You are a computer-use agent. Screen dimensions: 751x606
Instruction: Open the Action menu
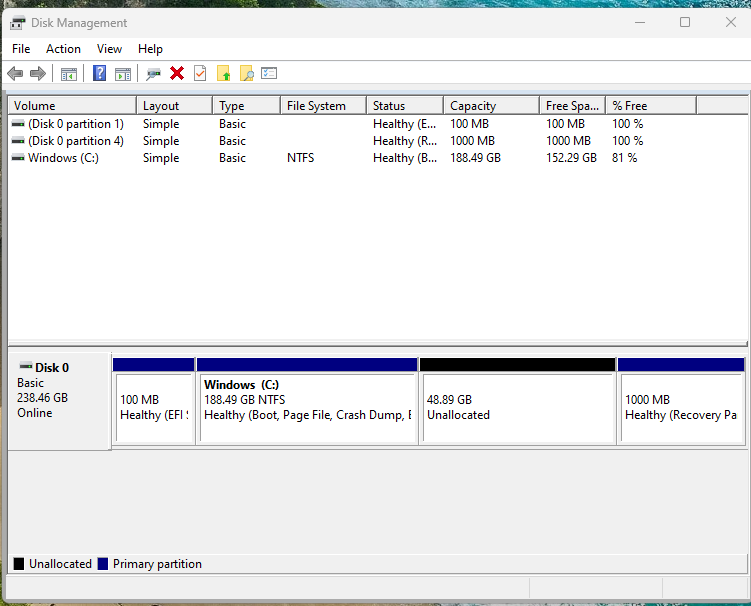(63, 49)
